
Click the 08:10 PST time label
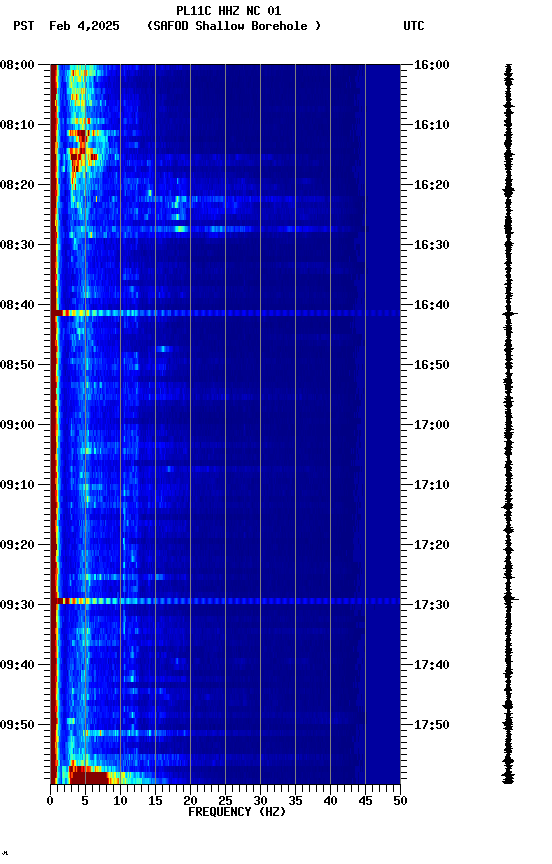point(17,125)
